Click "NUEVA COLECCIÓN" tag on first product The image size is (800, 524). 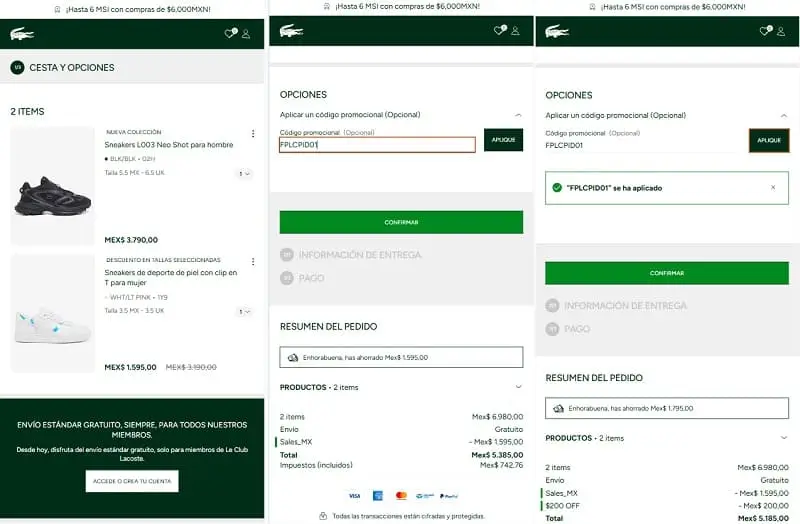point(134,132)
